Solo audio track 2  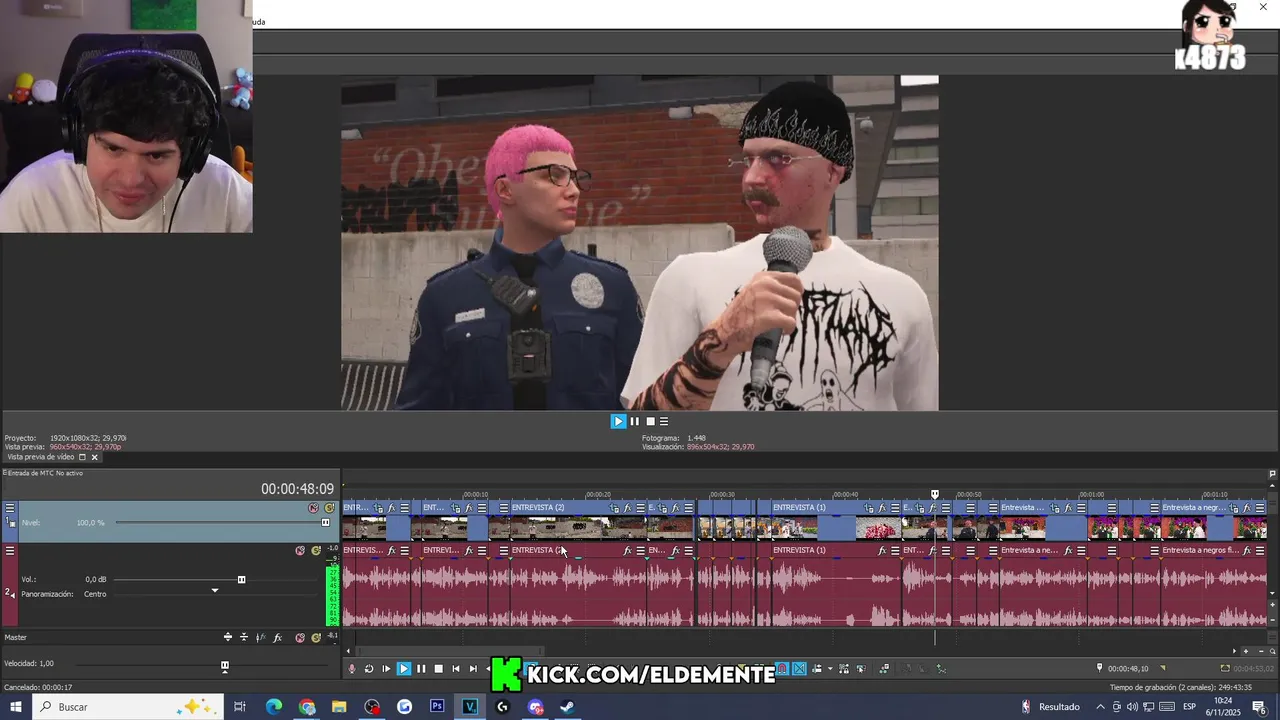[316, 550]
